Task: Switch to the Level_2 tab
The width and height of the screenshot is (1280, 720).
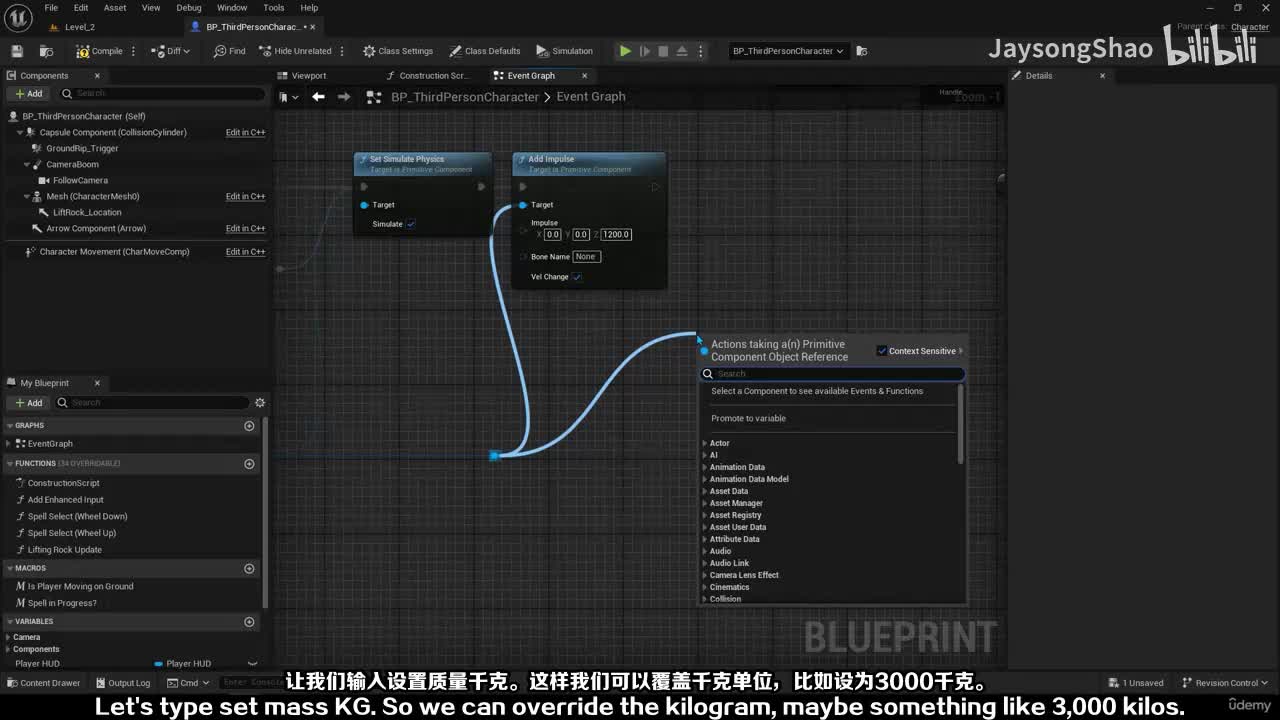Action: point(80,27)
